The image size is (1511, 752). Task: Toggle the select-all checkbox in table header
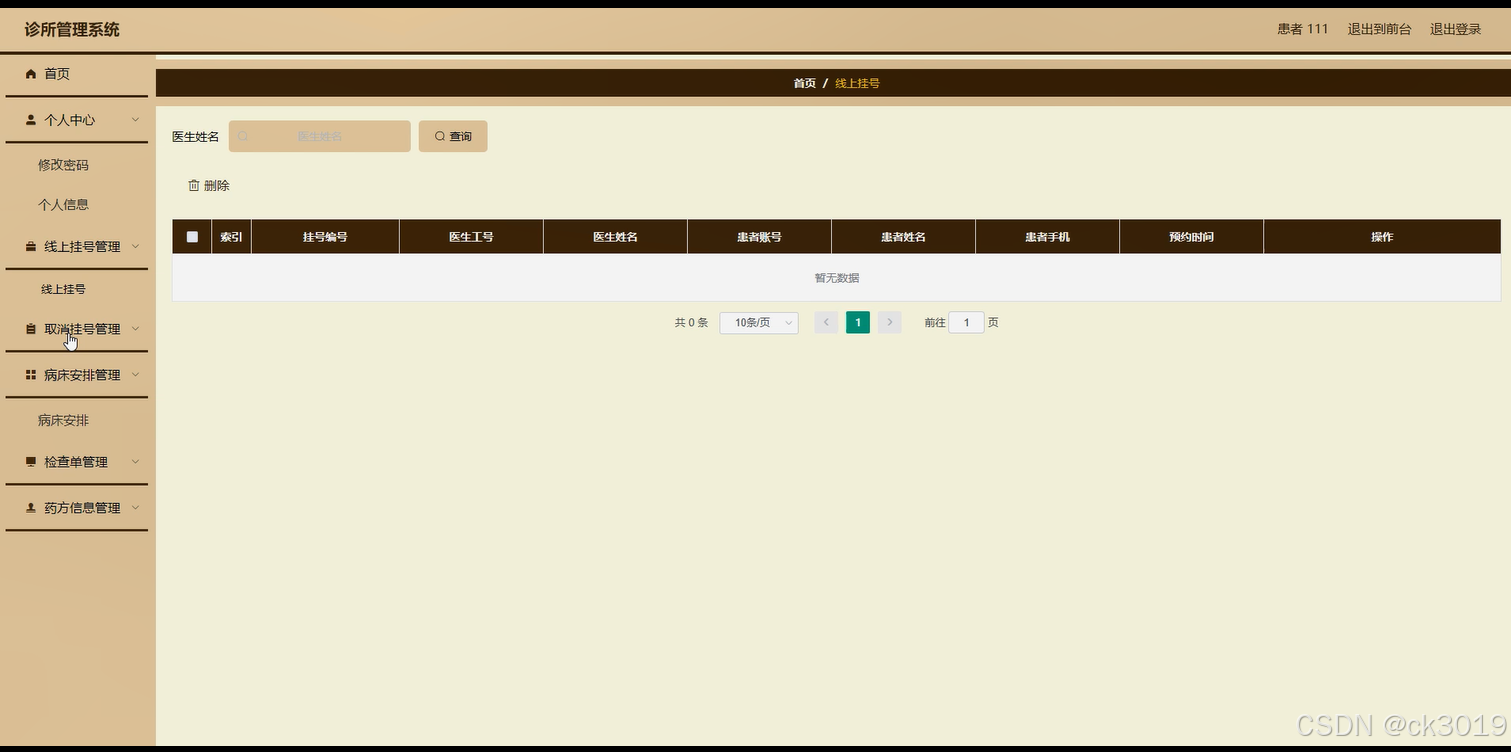192,237
